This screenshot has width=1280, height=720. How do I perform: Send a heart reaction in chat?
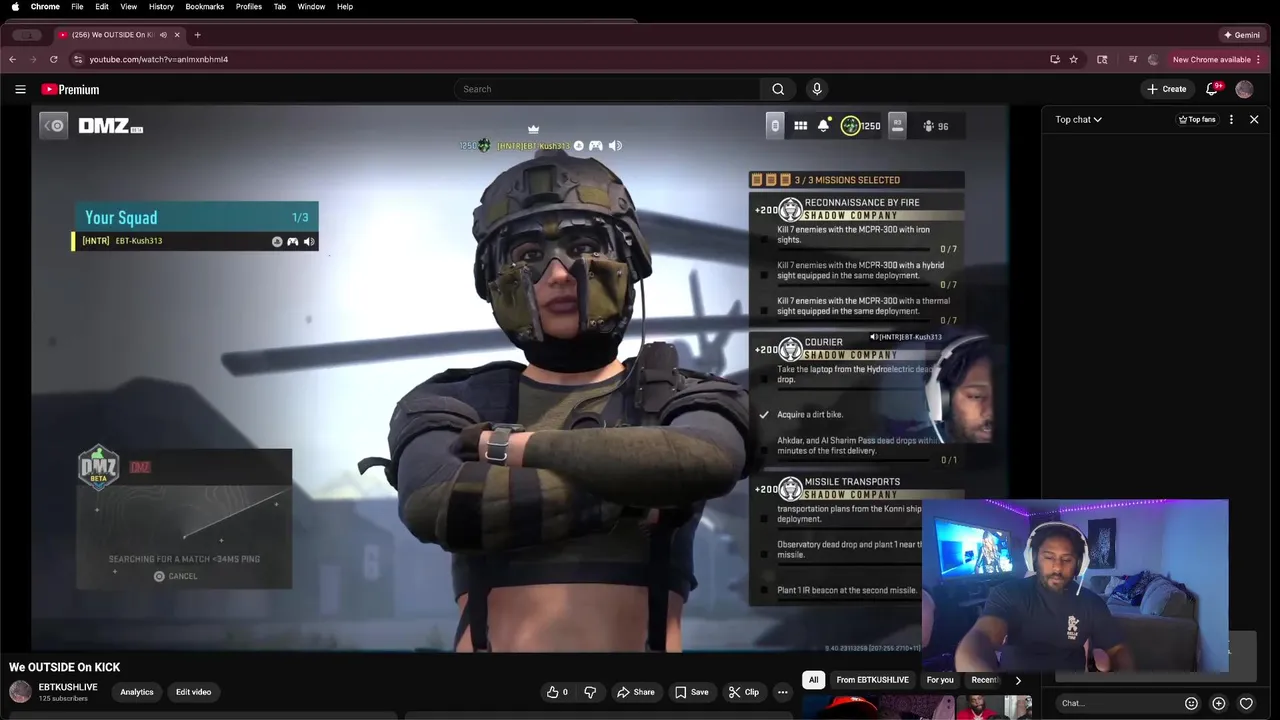1246,703
